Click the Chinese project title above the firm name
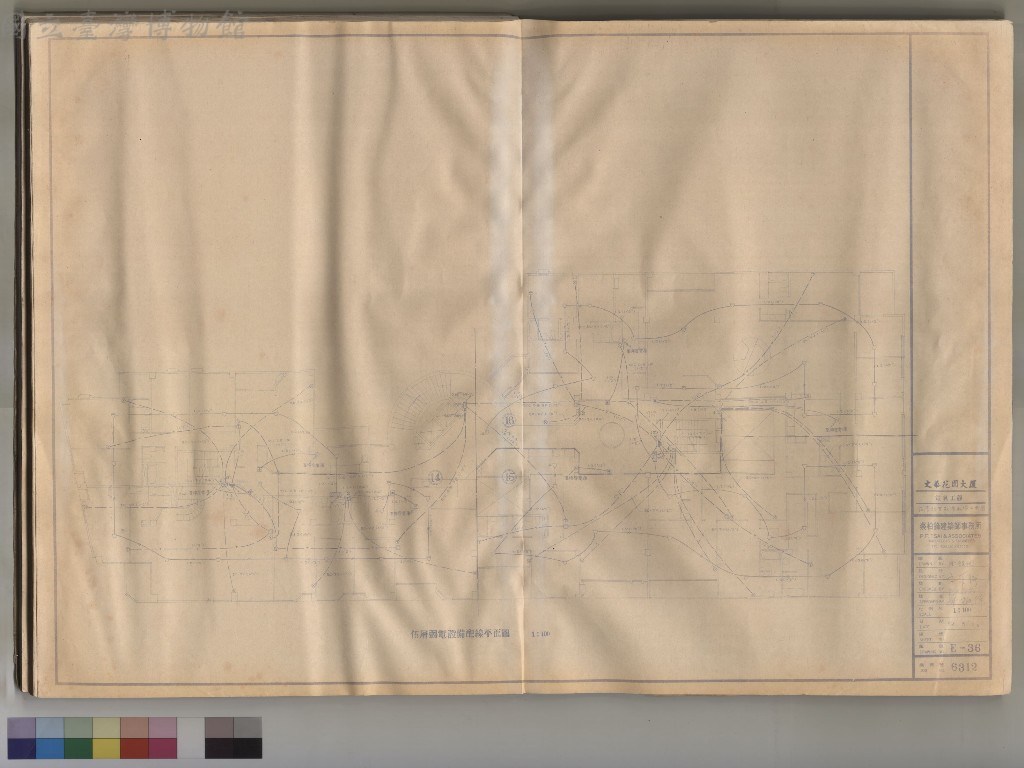The image size is (1024, 768). tap(950, 485)
